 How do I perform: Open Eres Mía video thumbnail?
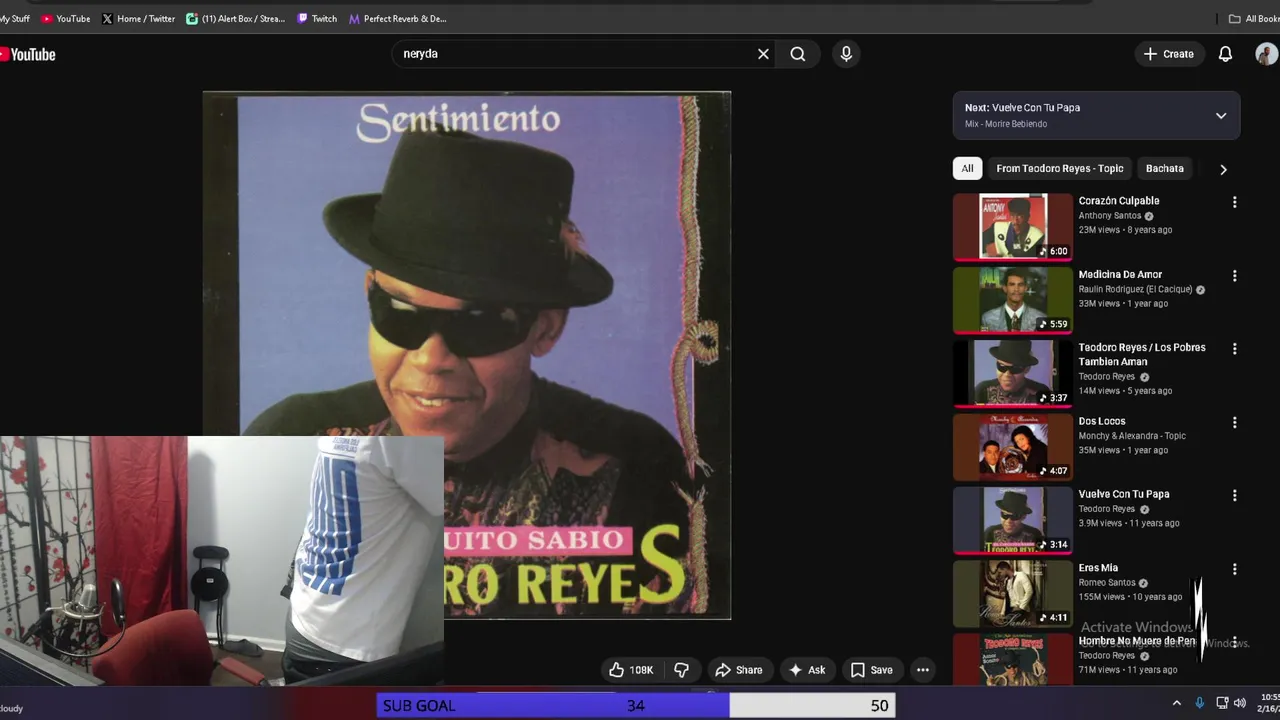pyautogui.click(x=1013, y=593)
